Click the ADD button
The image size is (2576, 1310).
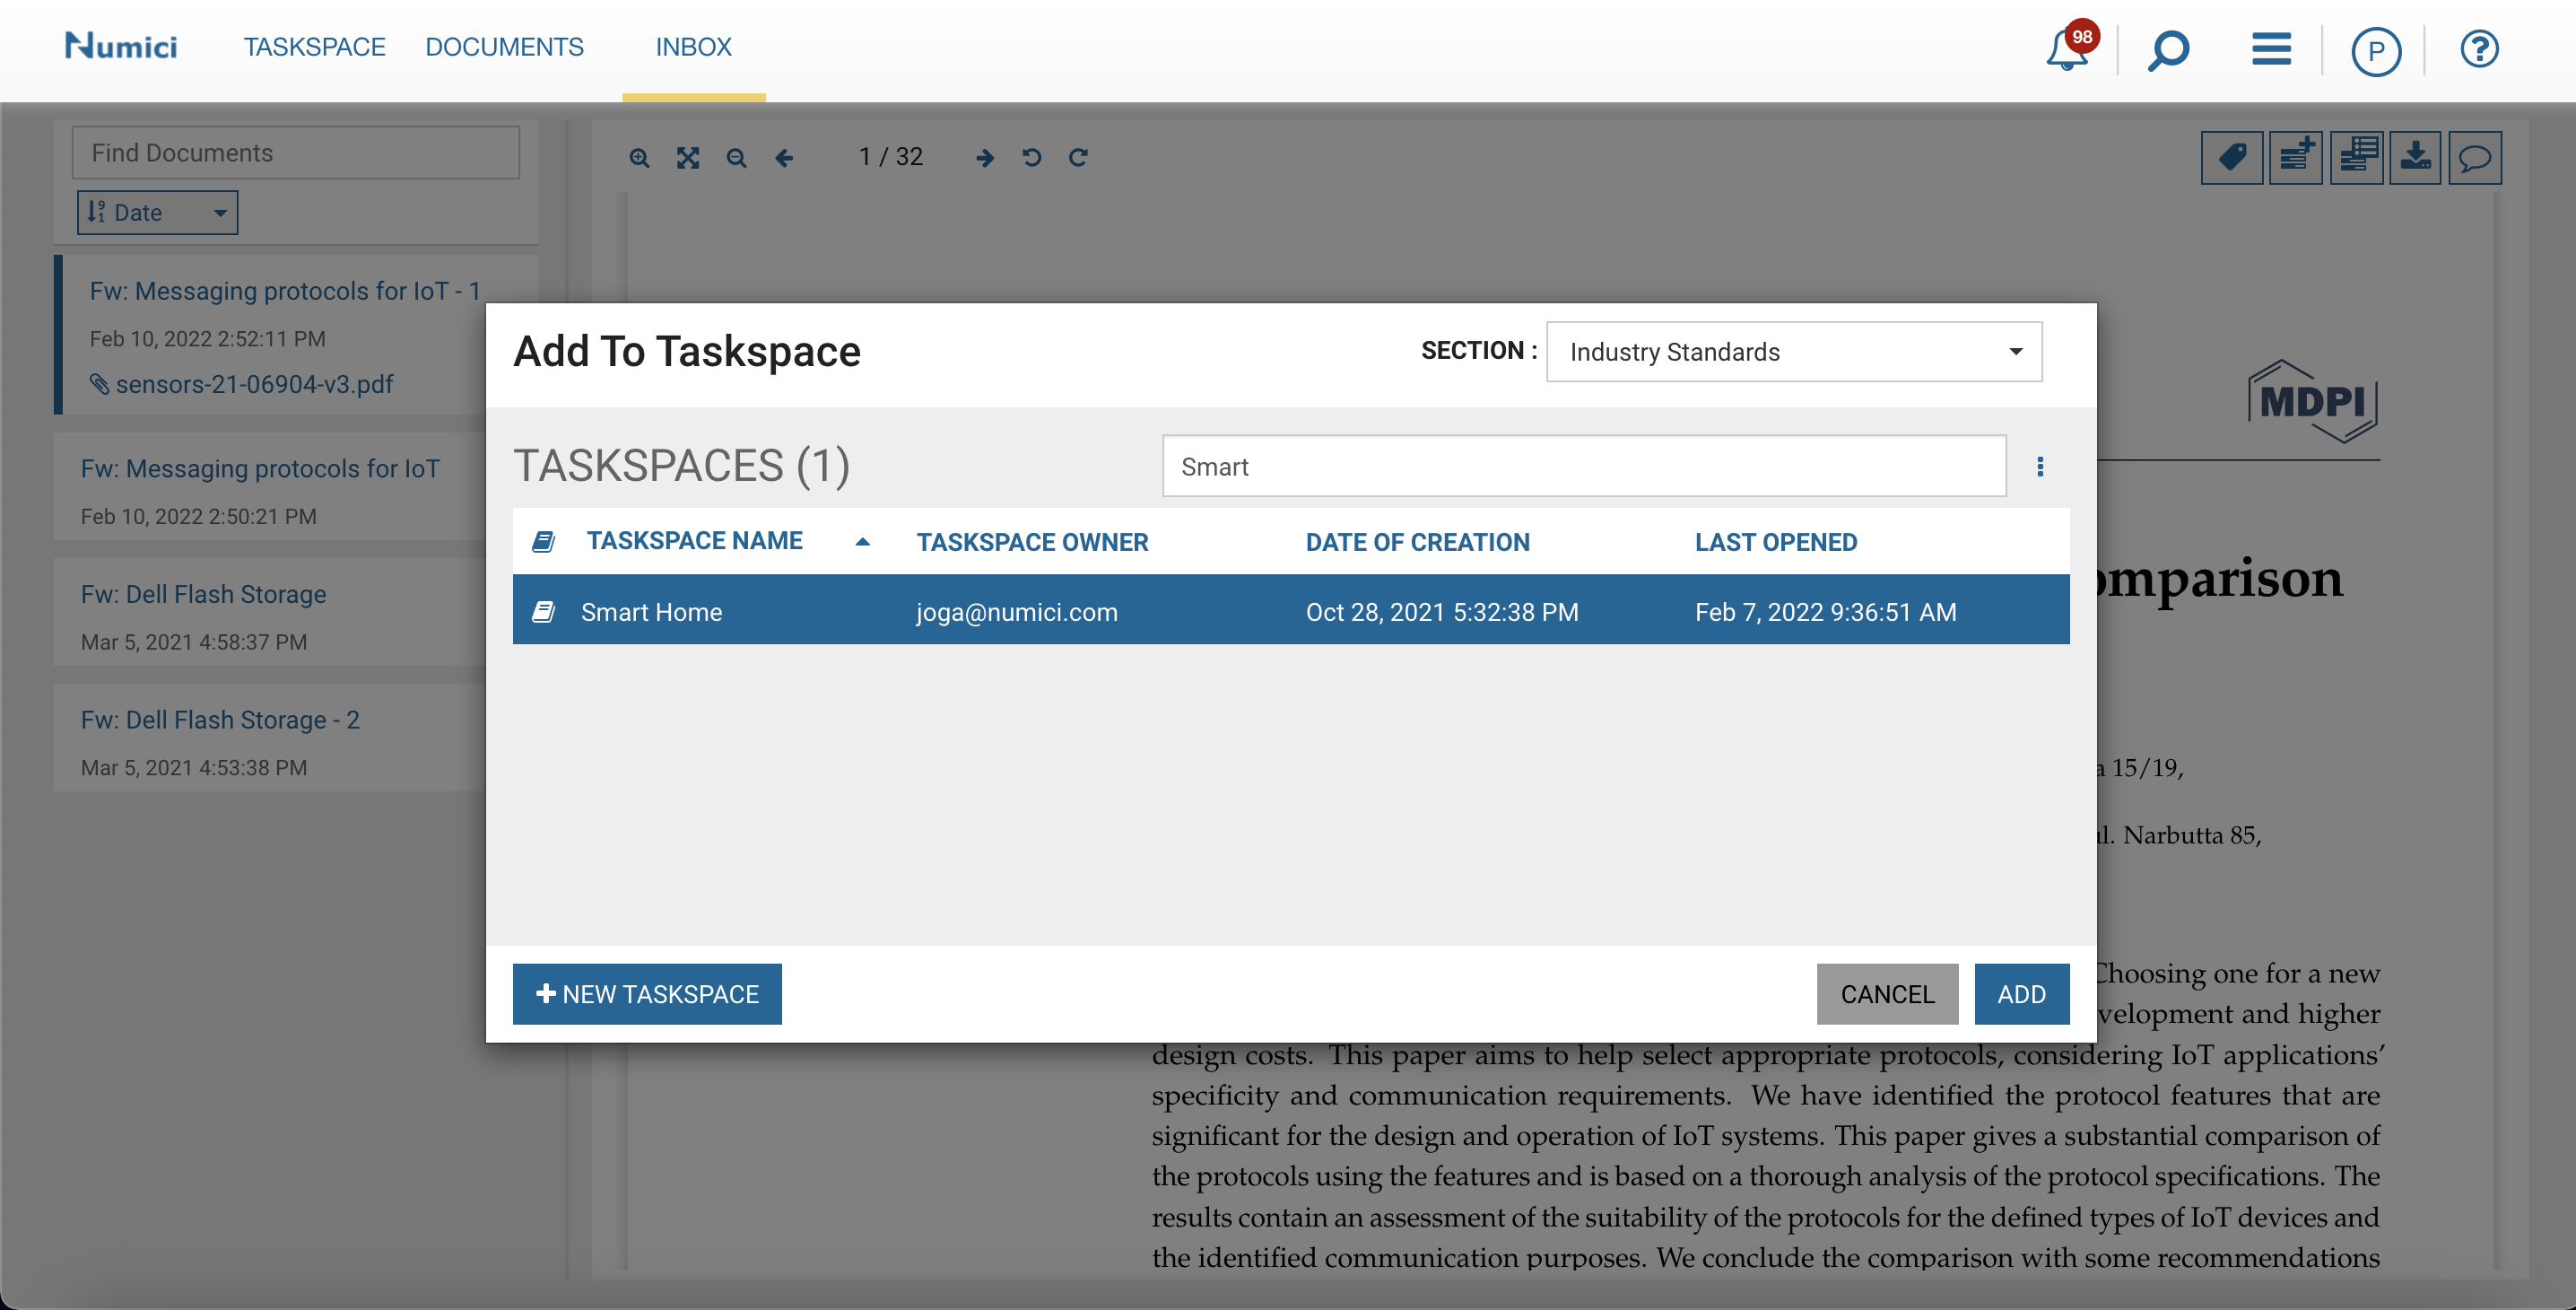pos(2021,994)
